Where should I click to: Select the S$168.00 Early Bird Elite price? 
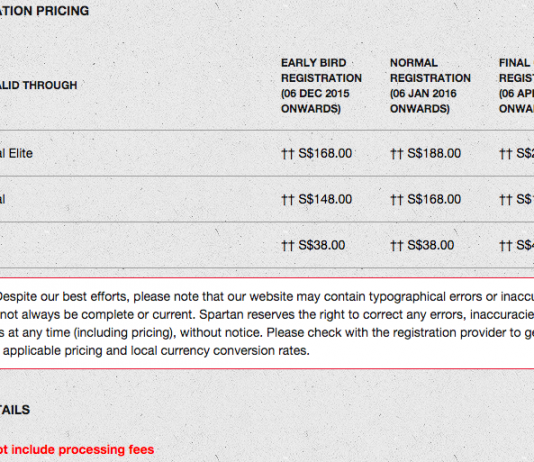325,153
